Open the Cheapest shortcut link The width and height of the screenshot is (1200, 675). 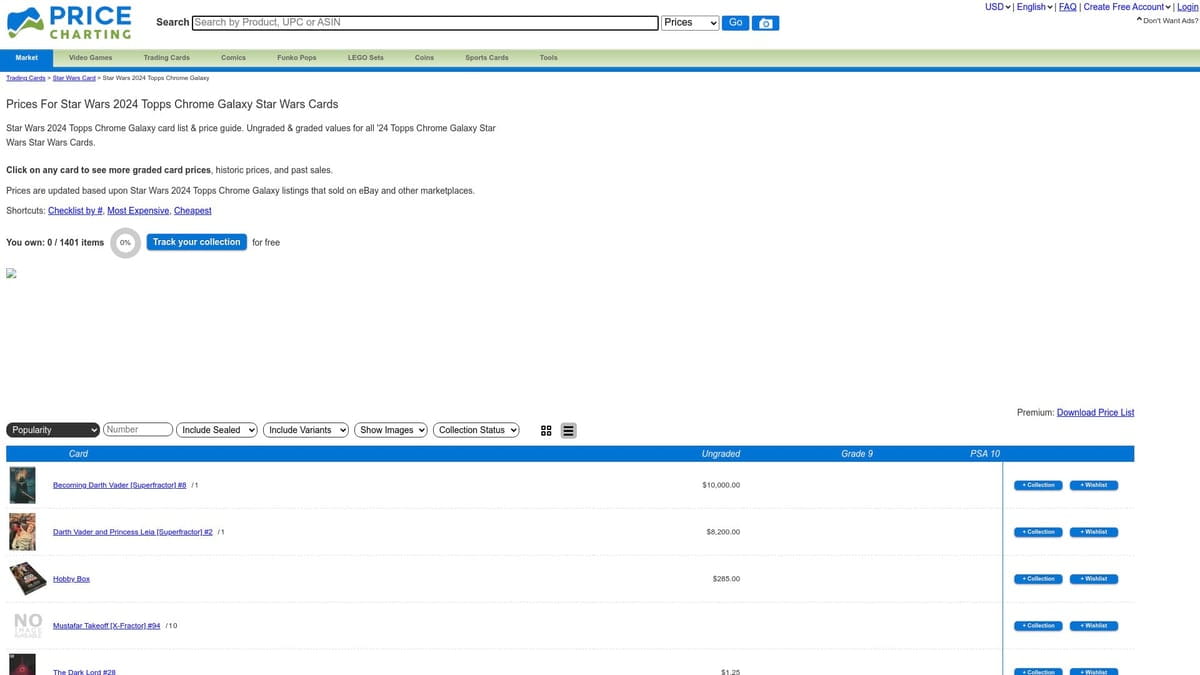(192, 211)
